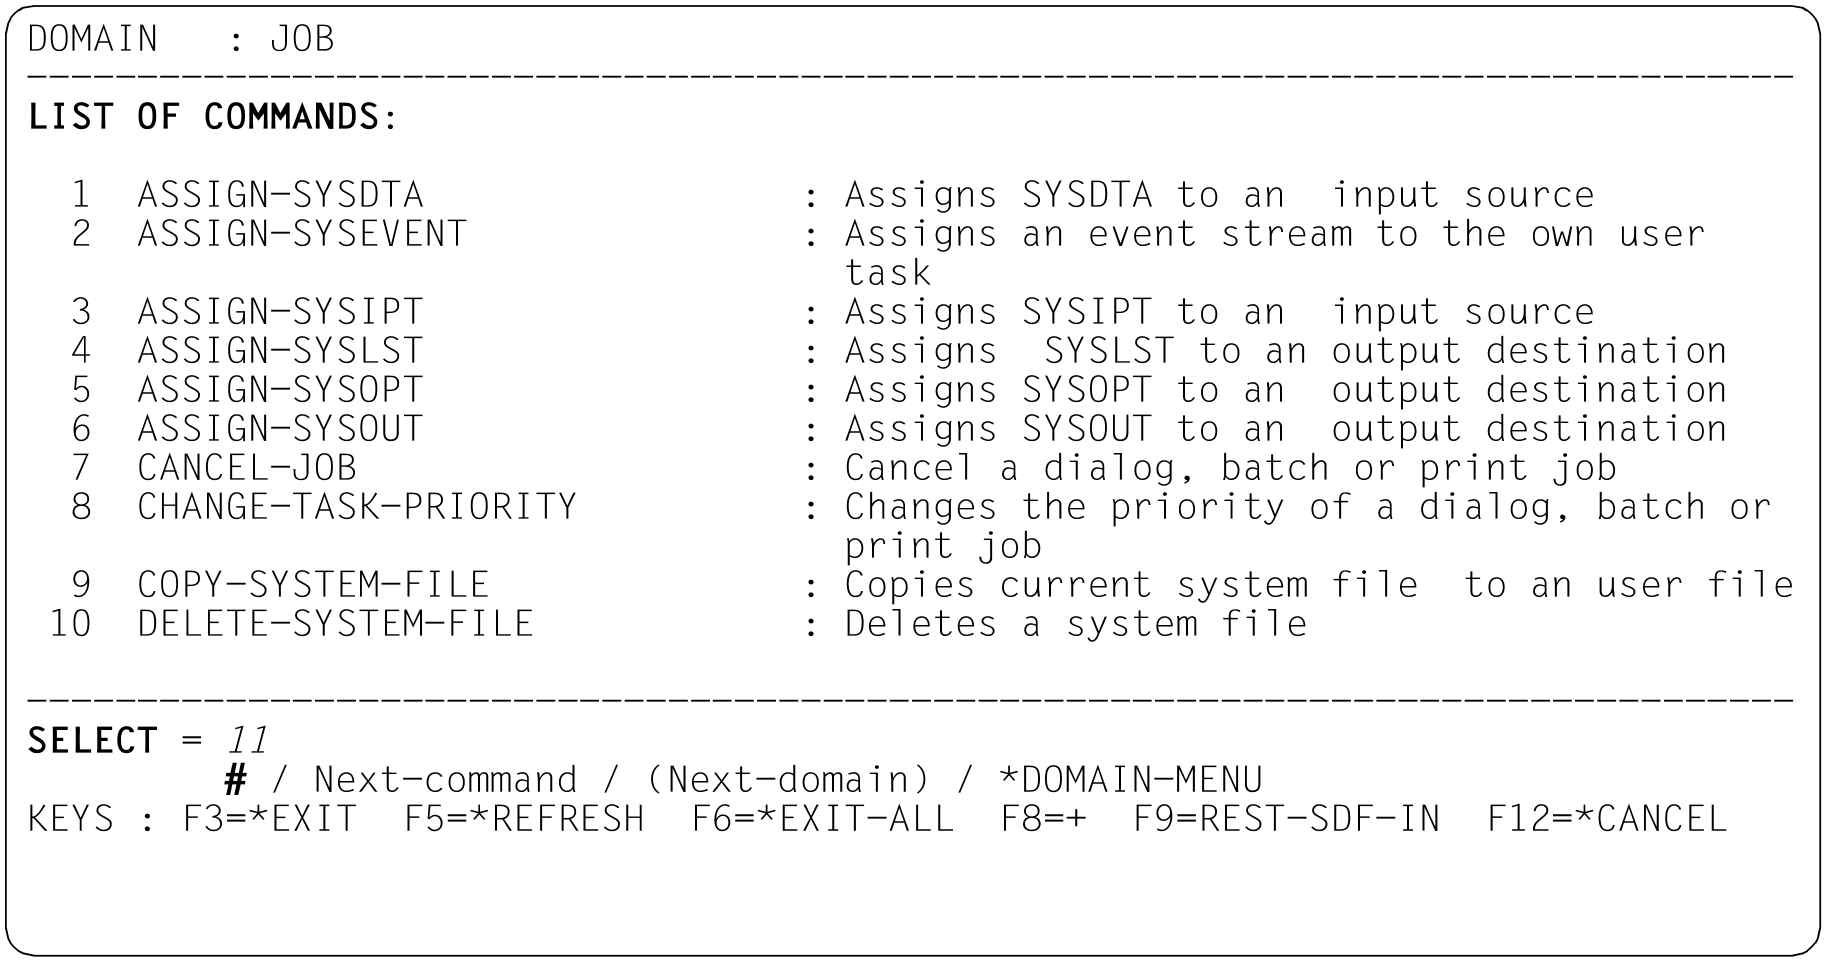Select ASSIGN-SYSOPT in the list
The width and height of the screenshot is (1826, 961).
280,390
